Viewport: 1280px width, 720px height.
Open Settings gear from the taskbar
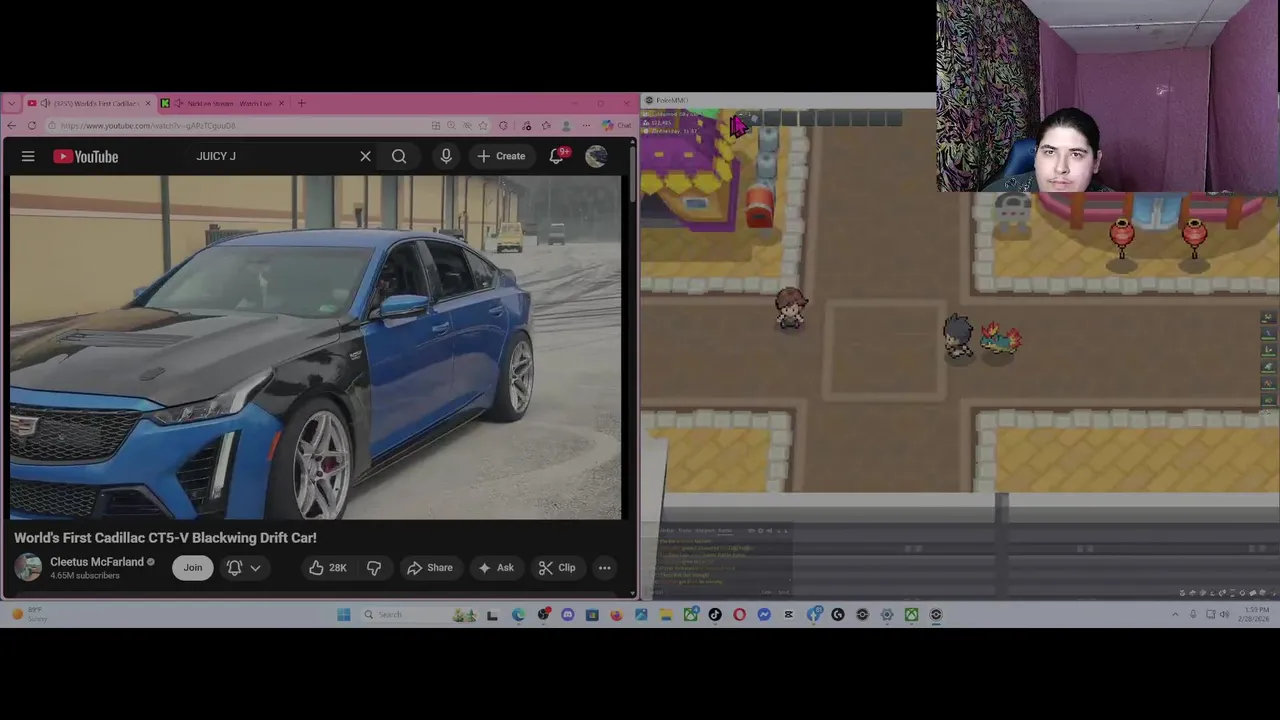887,614
